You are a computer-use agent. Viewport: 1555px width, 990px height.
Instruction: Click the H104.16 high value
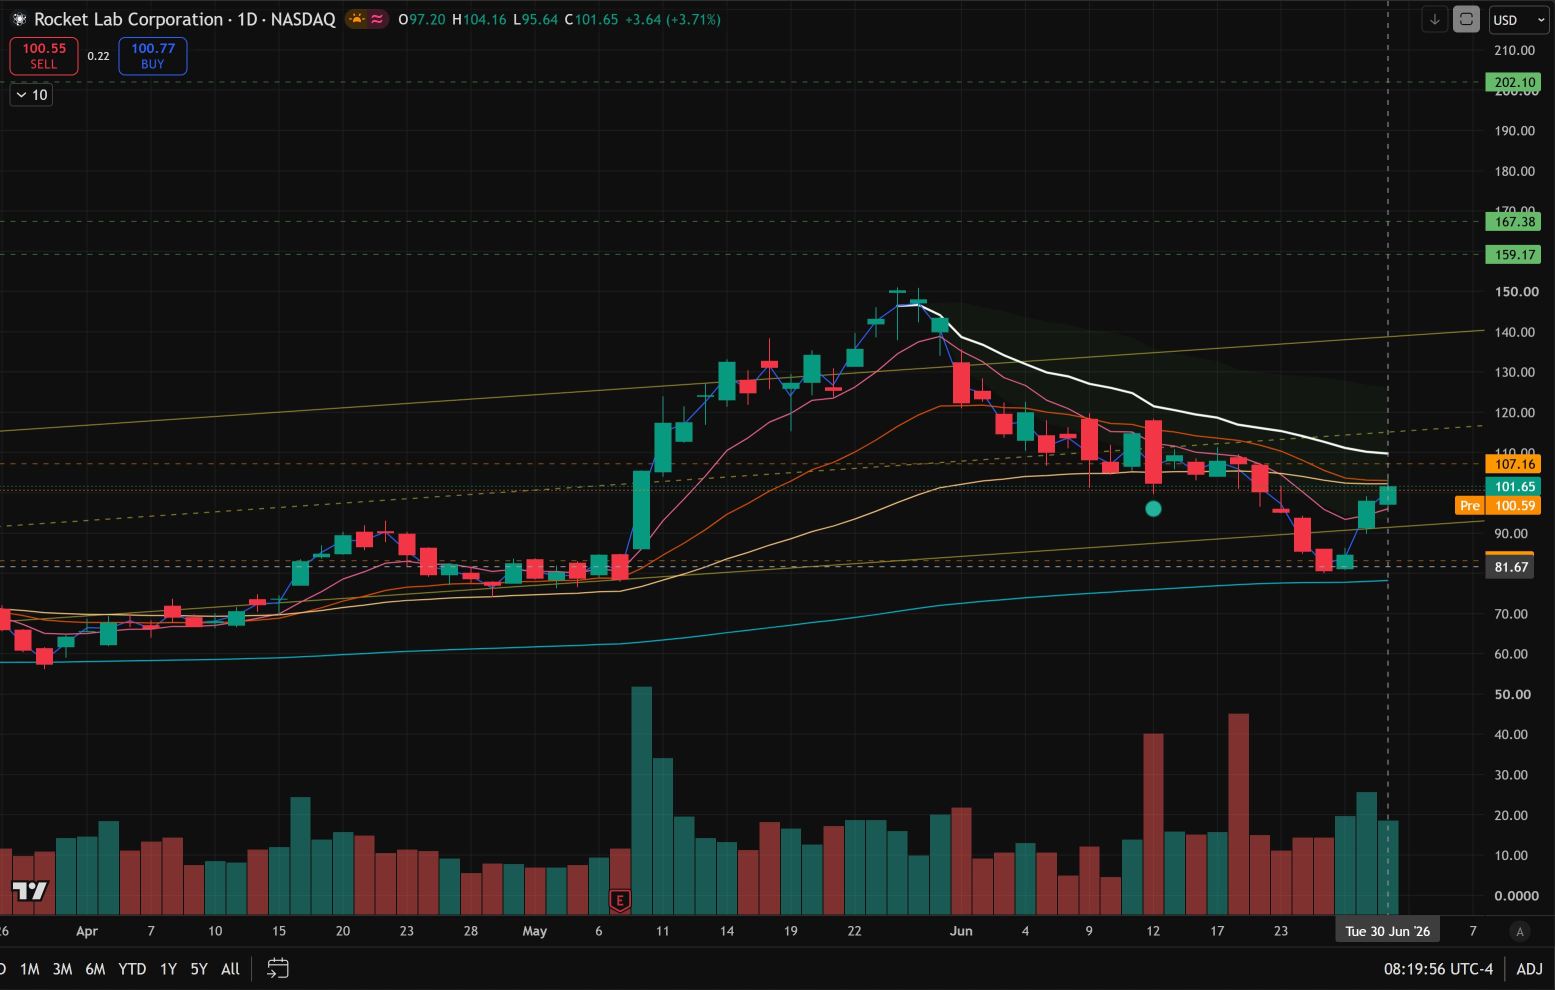click(479, 19)
